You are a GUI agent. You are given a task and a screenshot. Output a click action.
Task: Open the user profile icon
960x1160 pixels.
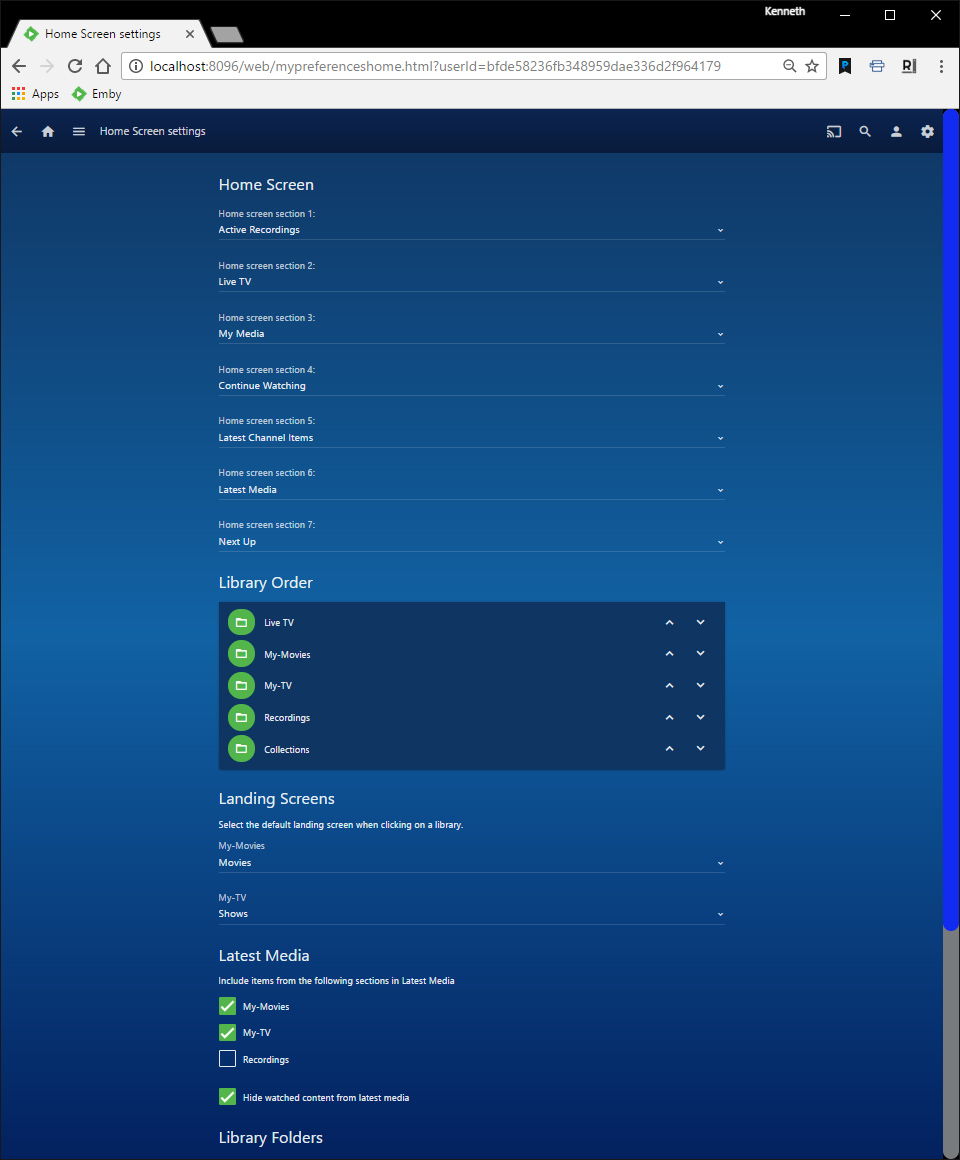896,131
